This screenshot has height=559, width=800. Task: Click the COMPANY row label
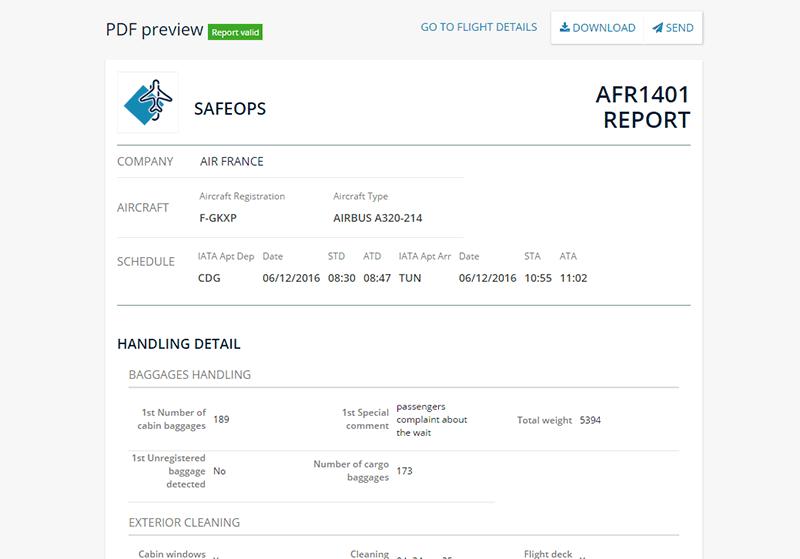[145, 162]
